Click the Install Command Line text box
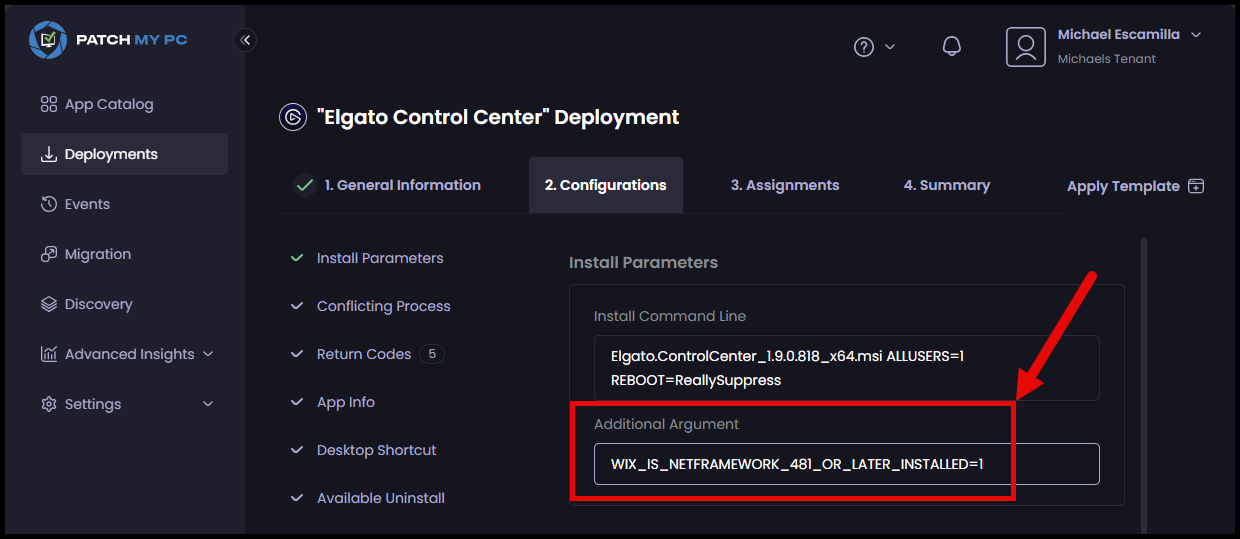The height and width of the screenshot is (539, 1240). (847, 368)
